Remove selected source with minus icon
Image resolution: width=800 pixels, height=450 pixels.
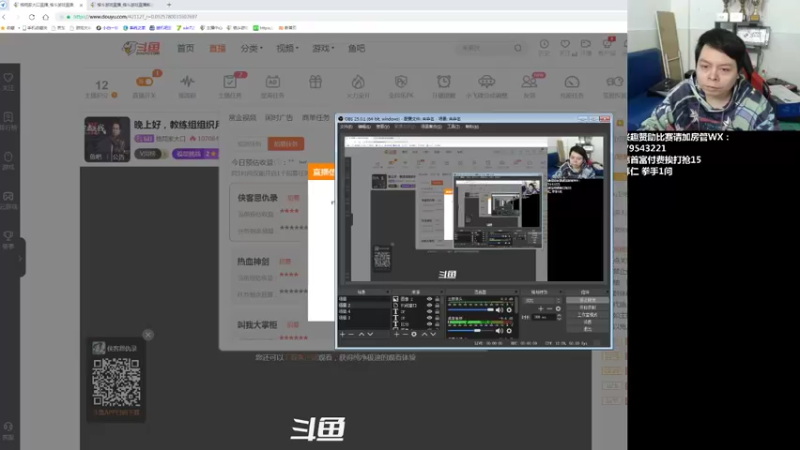point(405,334)
